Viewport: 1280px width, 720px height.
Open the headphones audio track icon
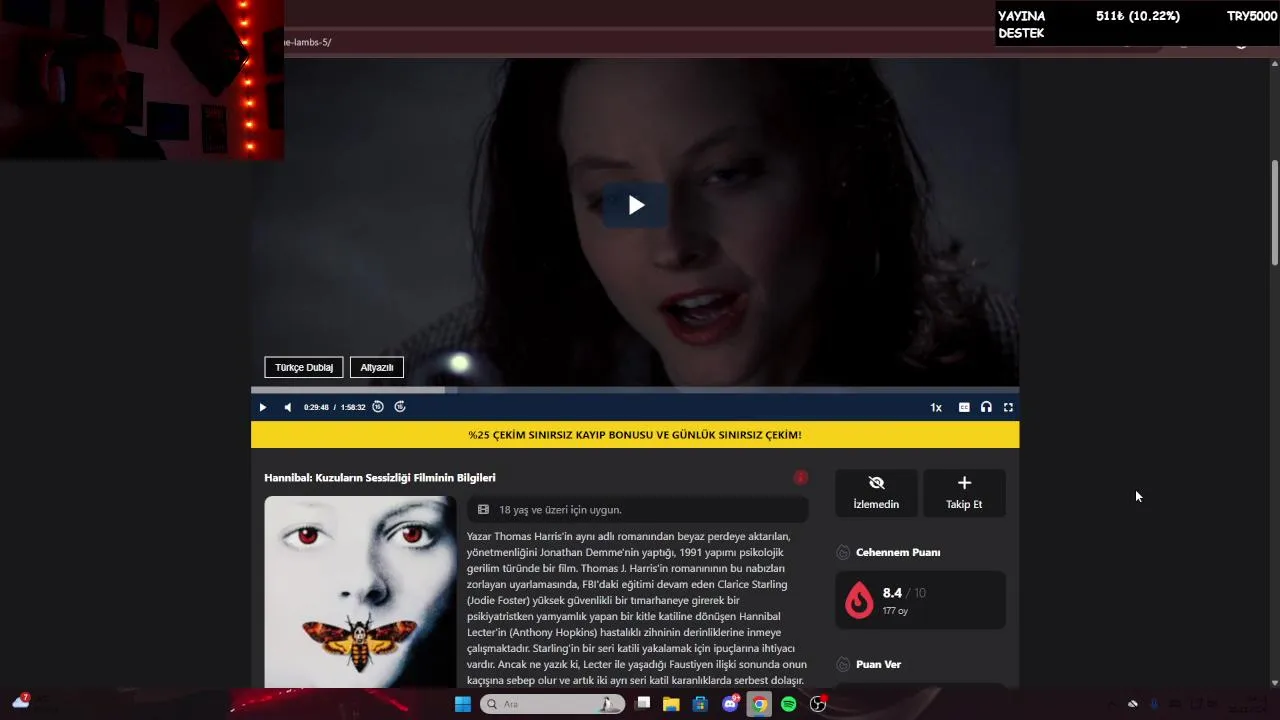(x=986, y=407)
